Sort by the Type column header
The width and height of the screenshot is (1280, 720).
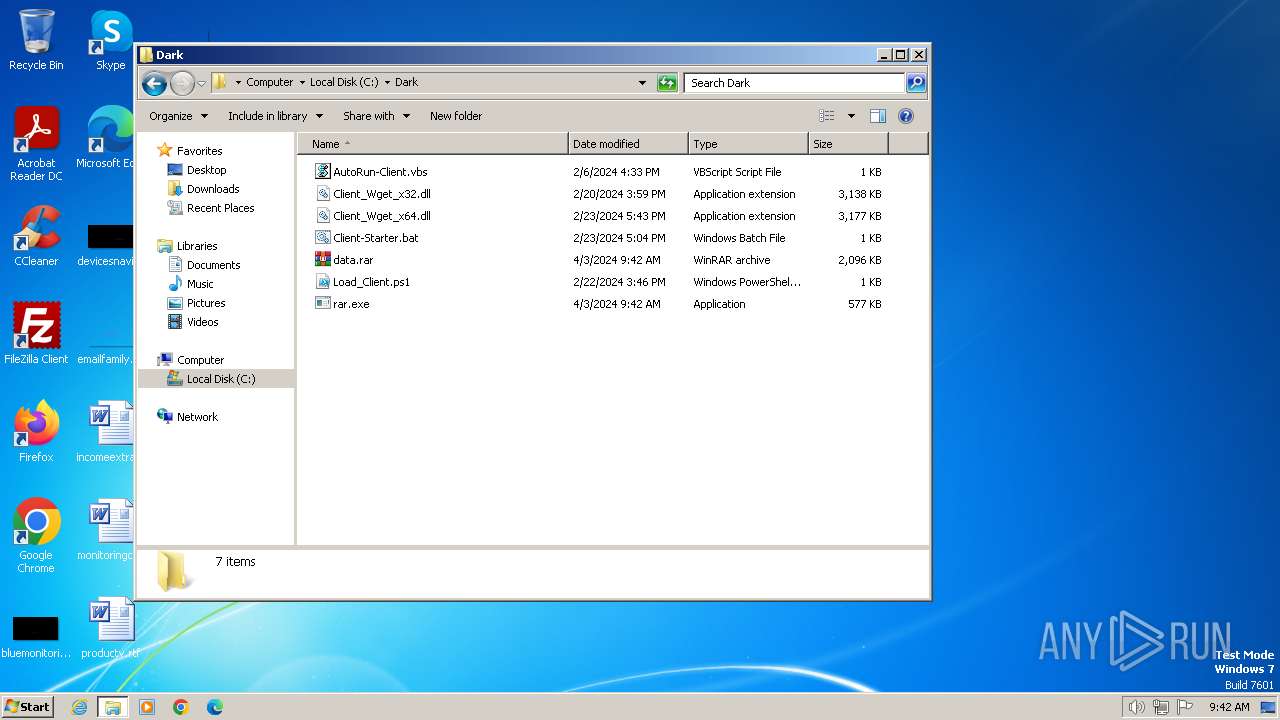point(748,144)
